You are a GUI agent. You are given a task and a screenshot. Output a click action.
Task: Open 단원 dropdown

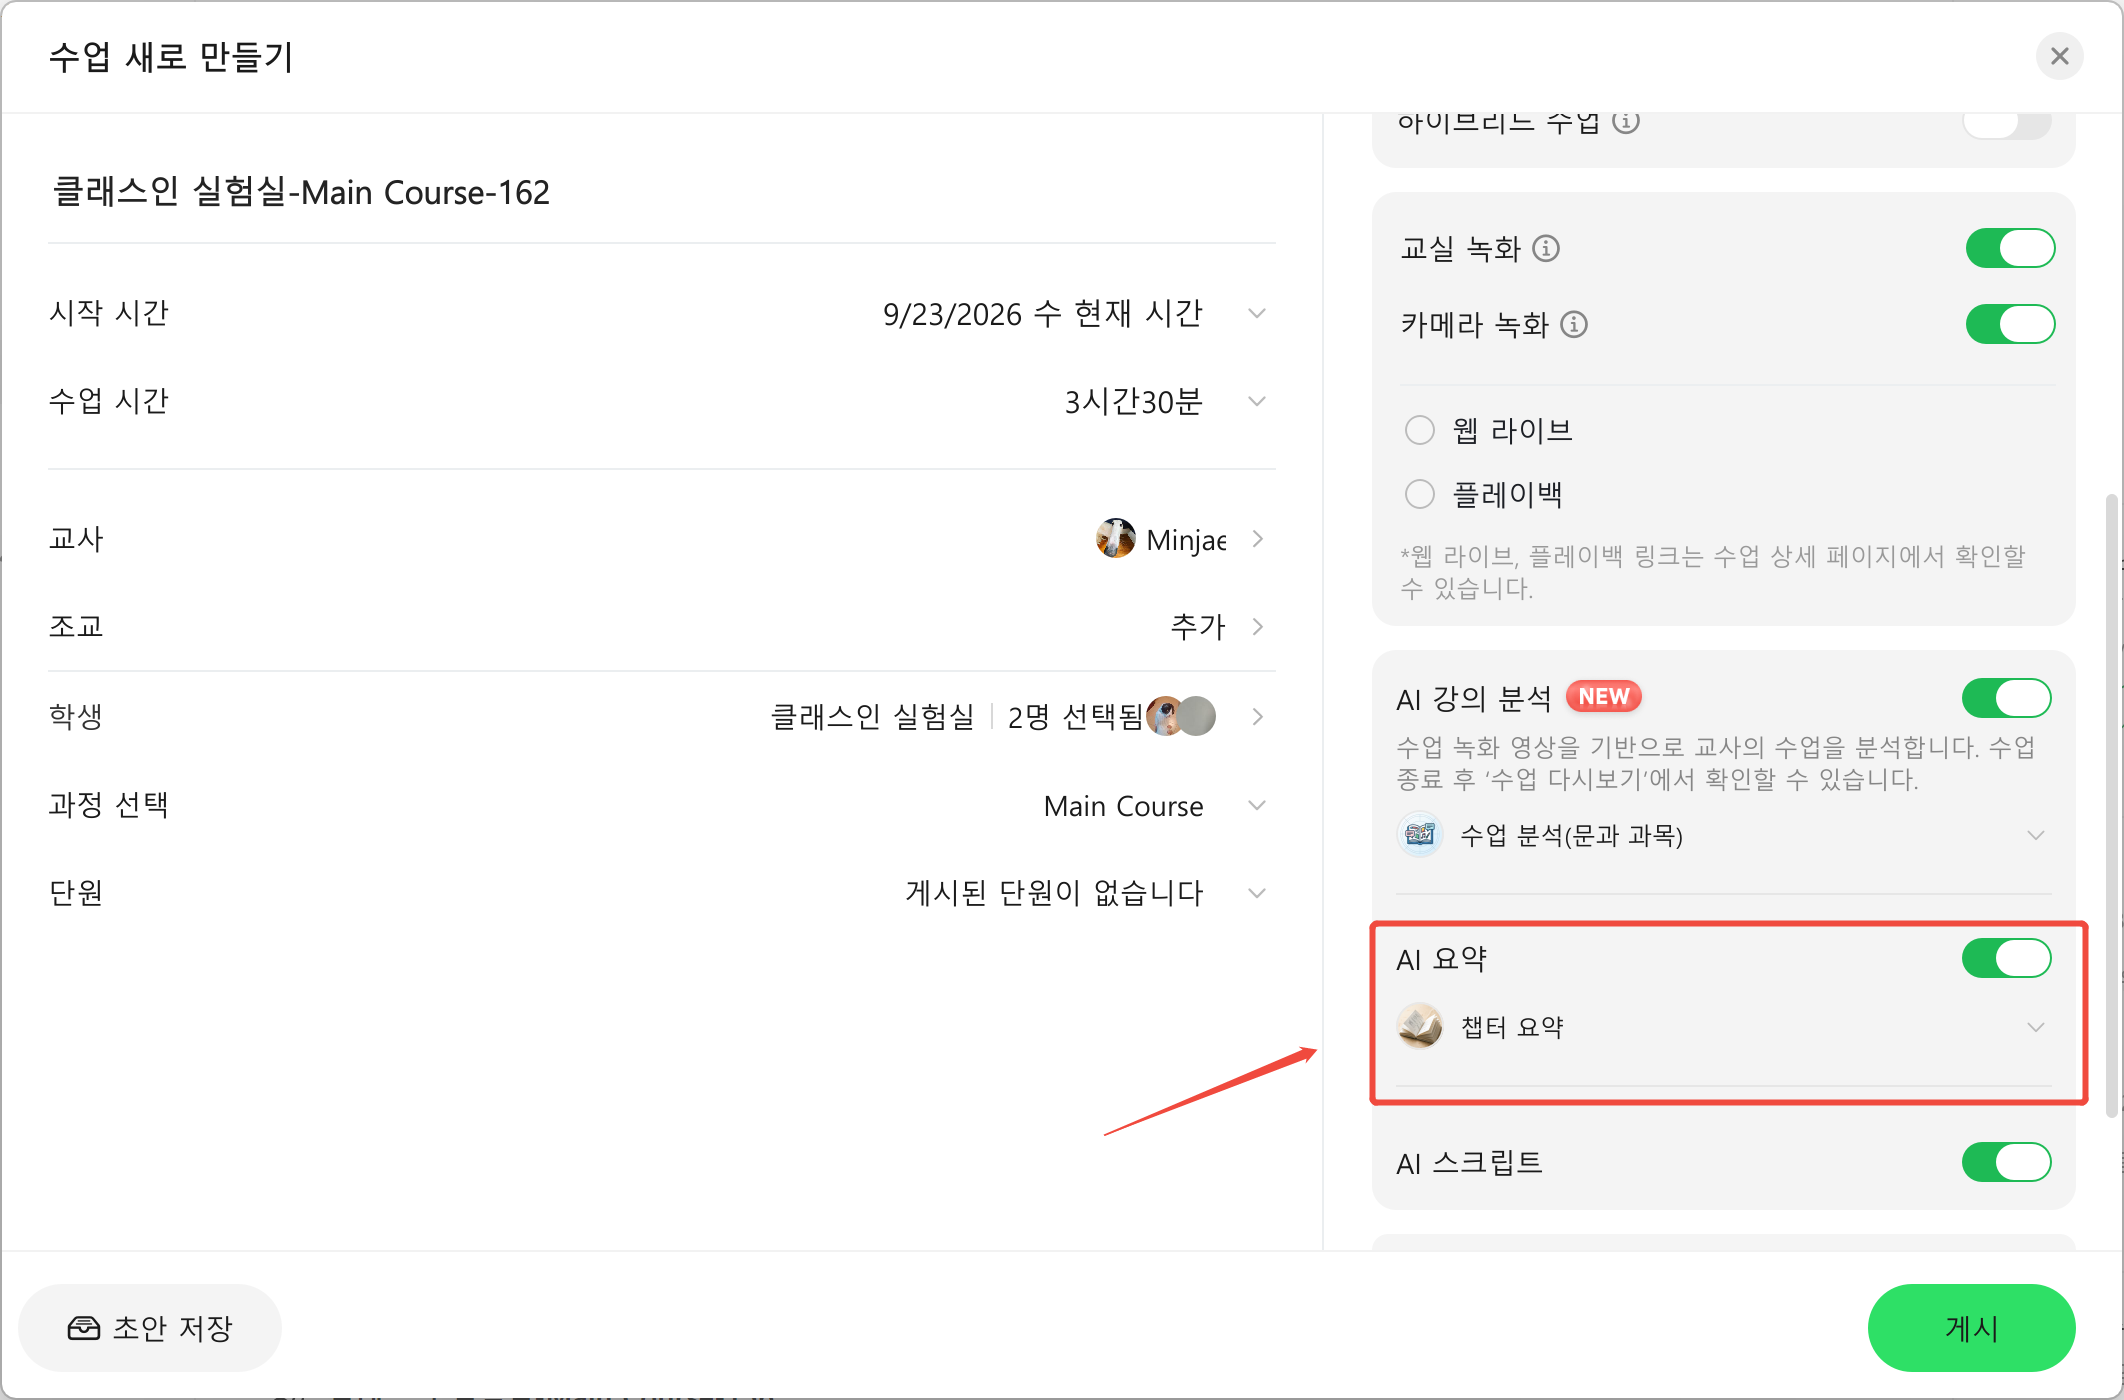[x=1258, y=892]
